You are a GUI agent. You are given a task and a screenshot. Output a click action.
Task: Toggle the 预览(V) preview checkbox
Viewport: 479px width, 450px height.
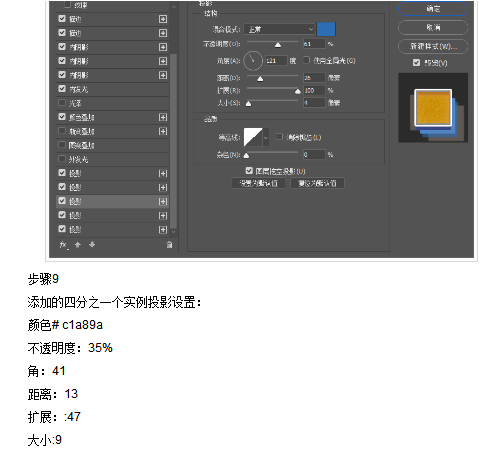416,62
